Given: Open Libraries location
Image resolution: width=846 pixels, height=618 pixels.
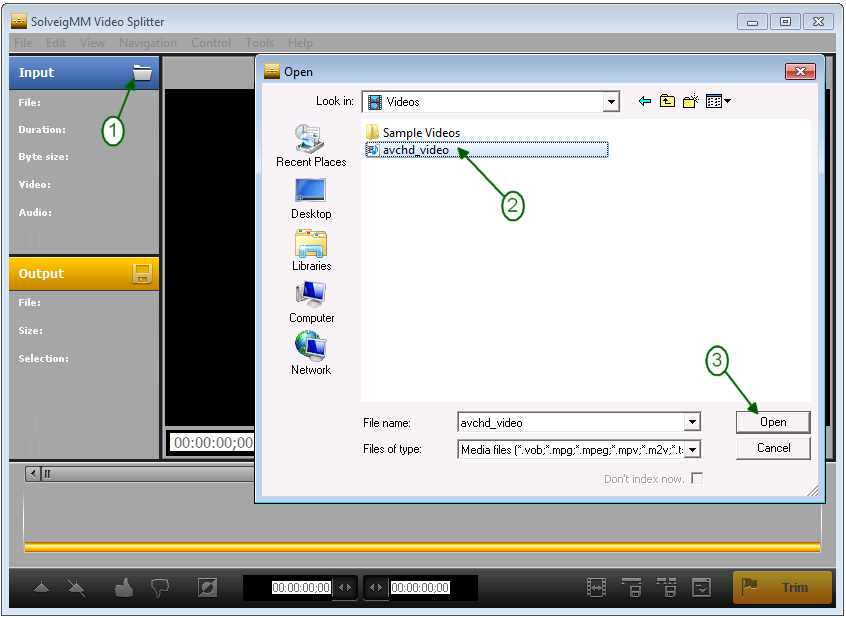Looking at the screenshot, I should click(x=311, y=250).
